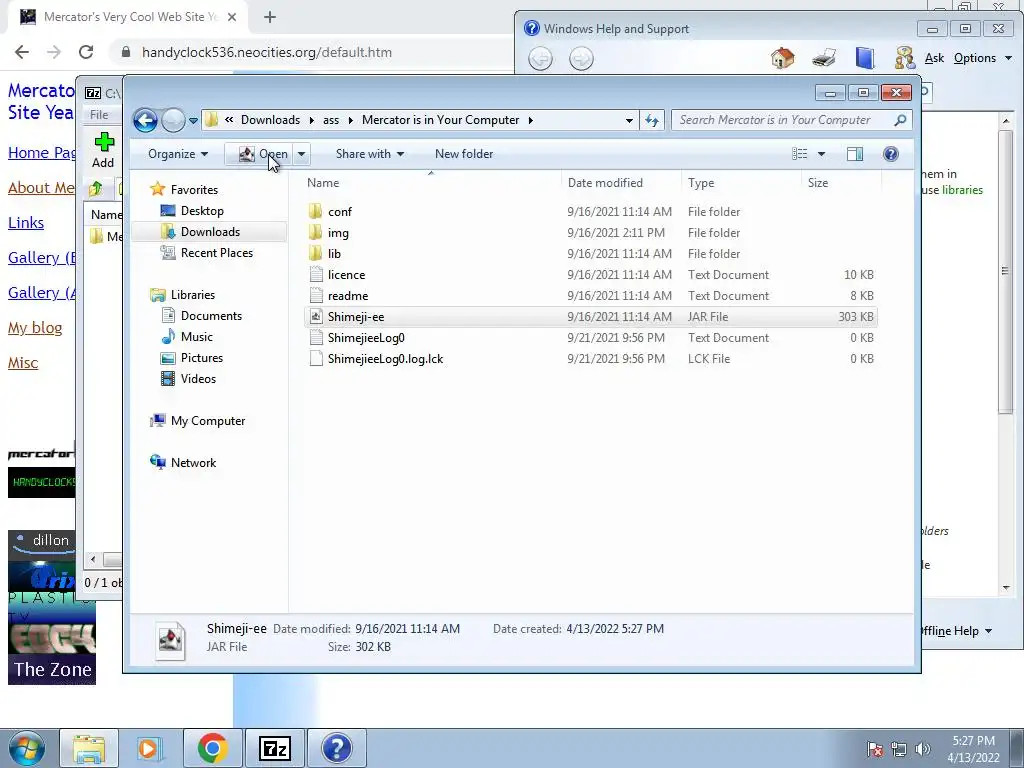Click the Help window Browse Help book icon
Screen dimensions: 1024x768
point(865,58)
